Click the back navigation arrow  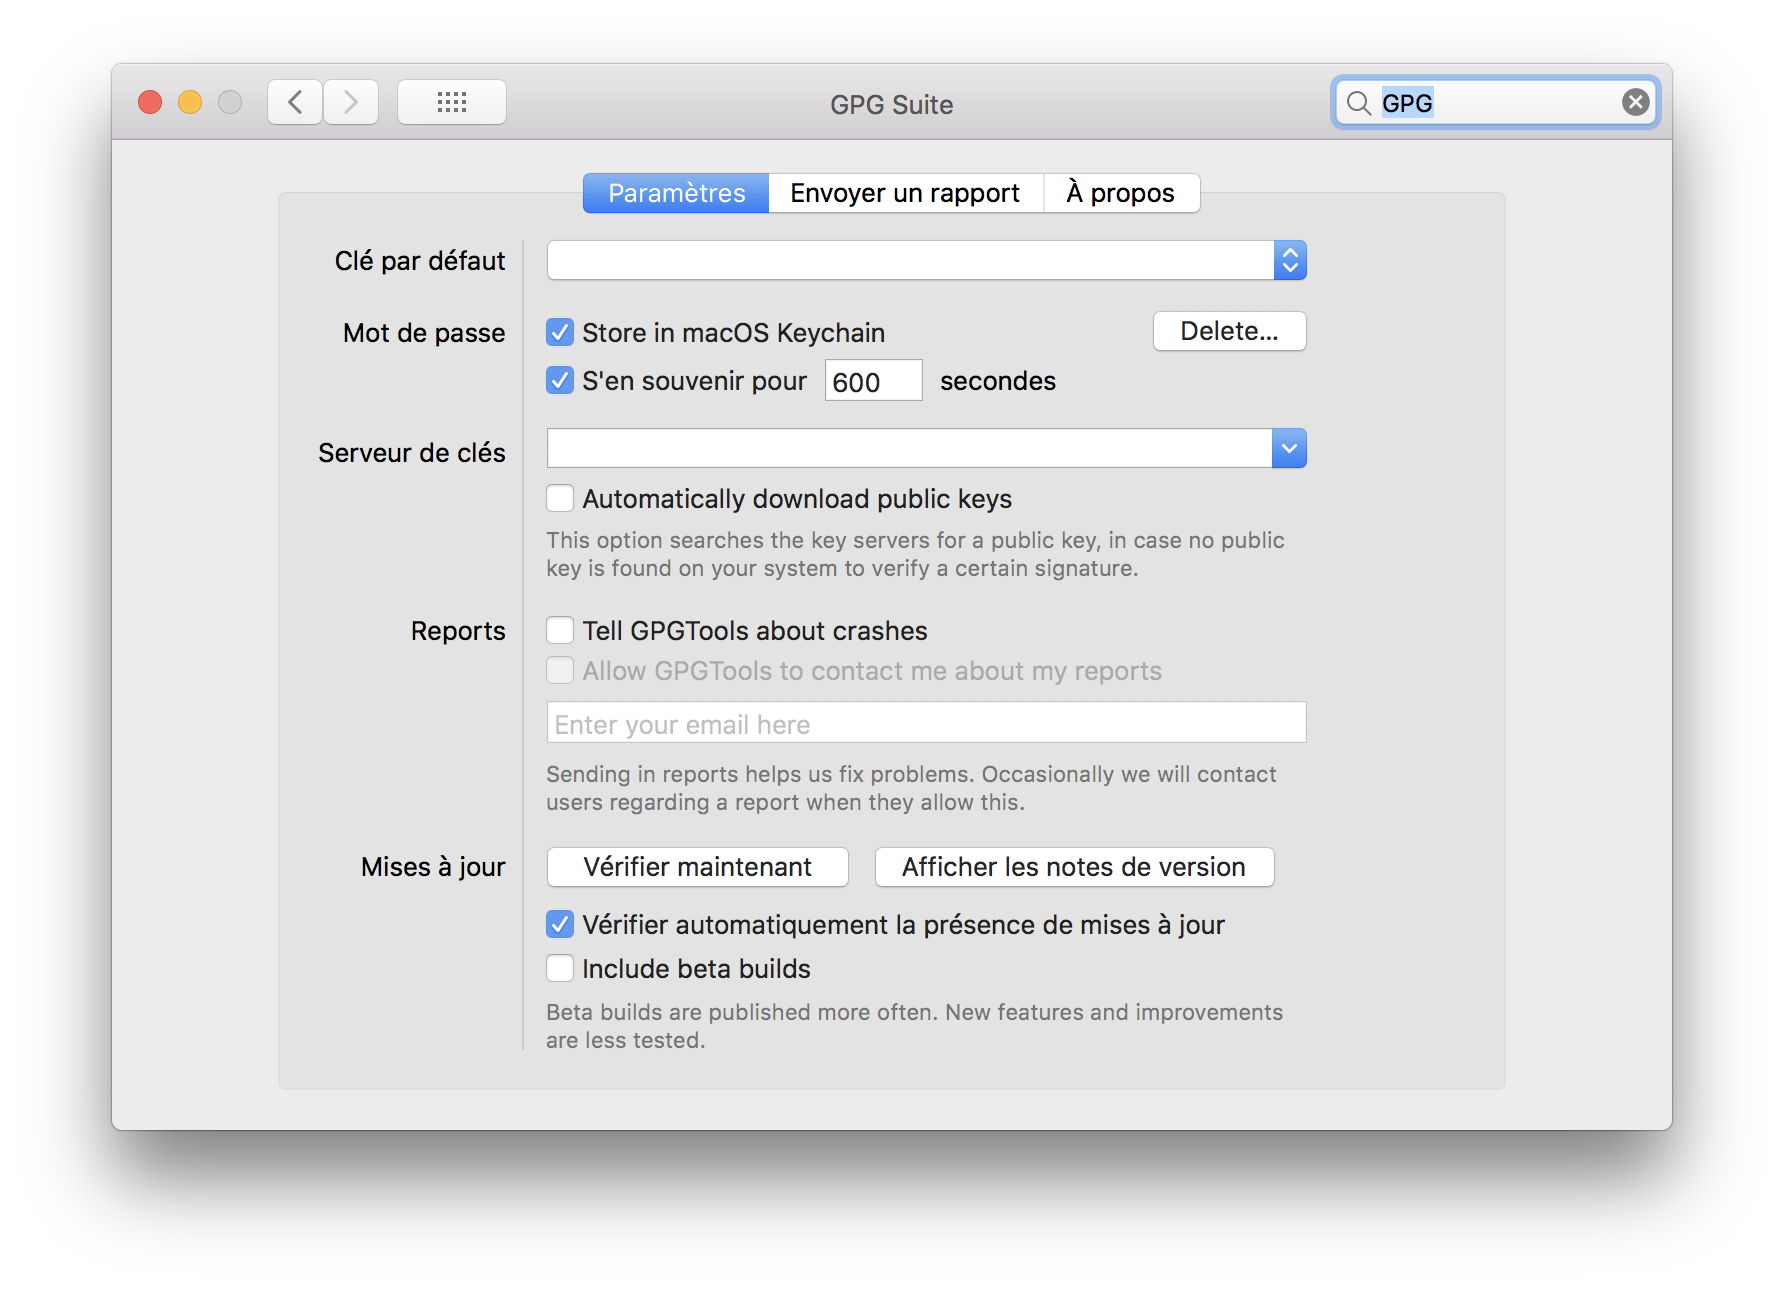(x=294, y=102)
